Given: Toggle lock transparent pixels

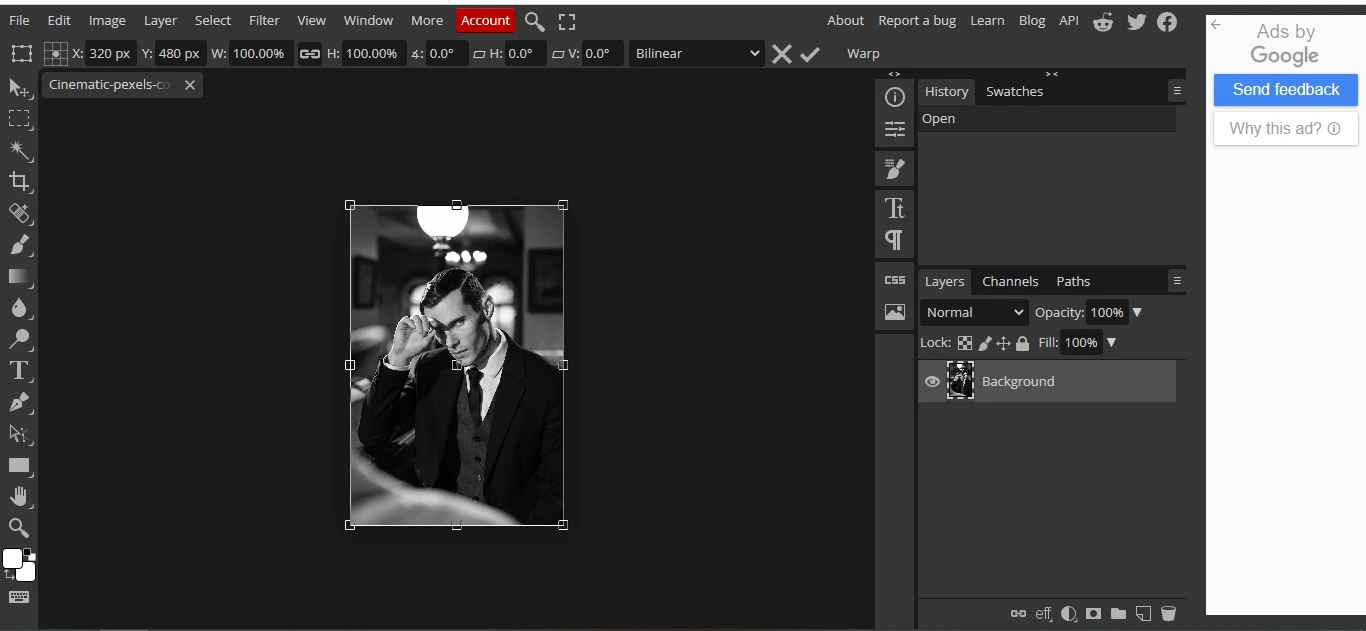Looking at the screenshot, I should click(x=964, y=343).
